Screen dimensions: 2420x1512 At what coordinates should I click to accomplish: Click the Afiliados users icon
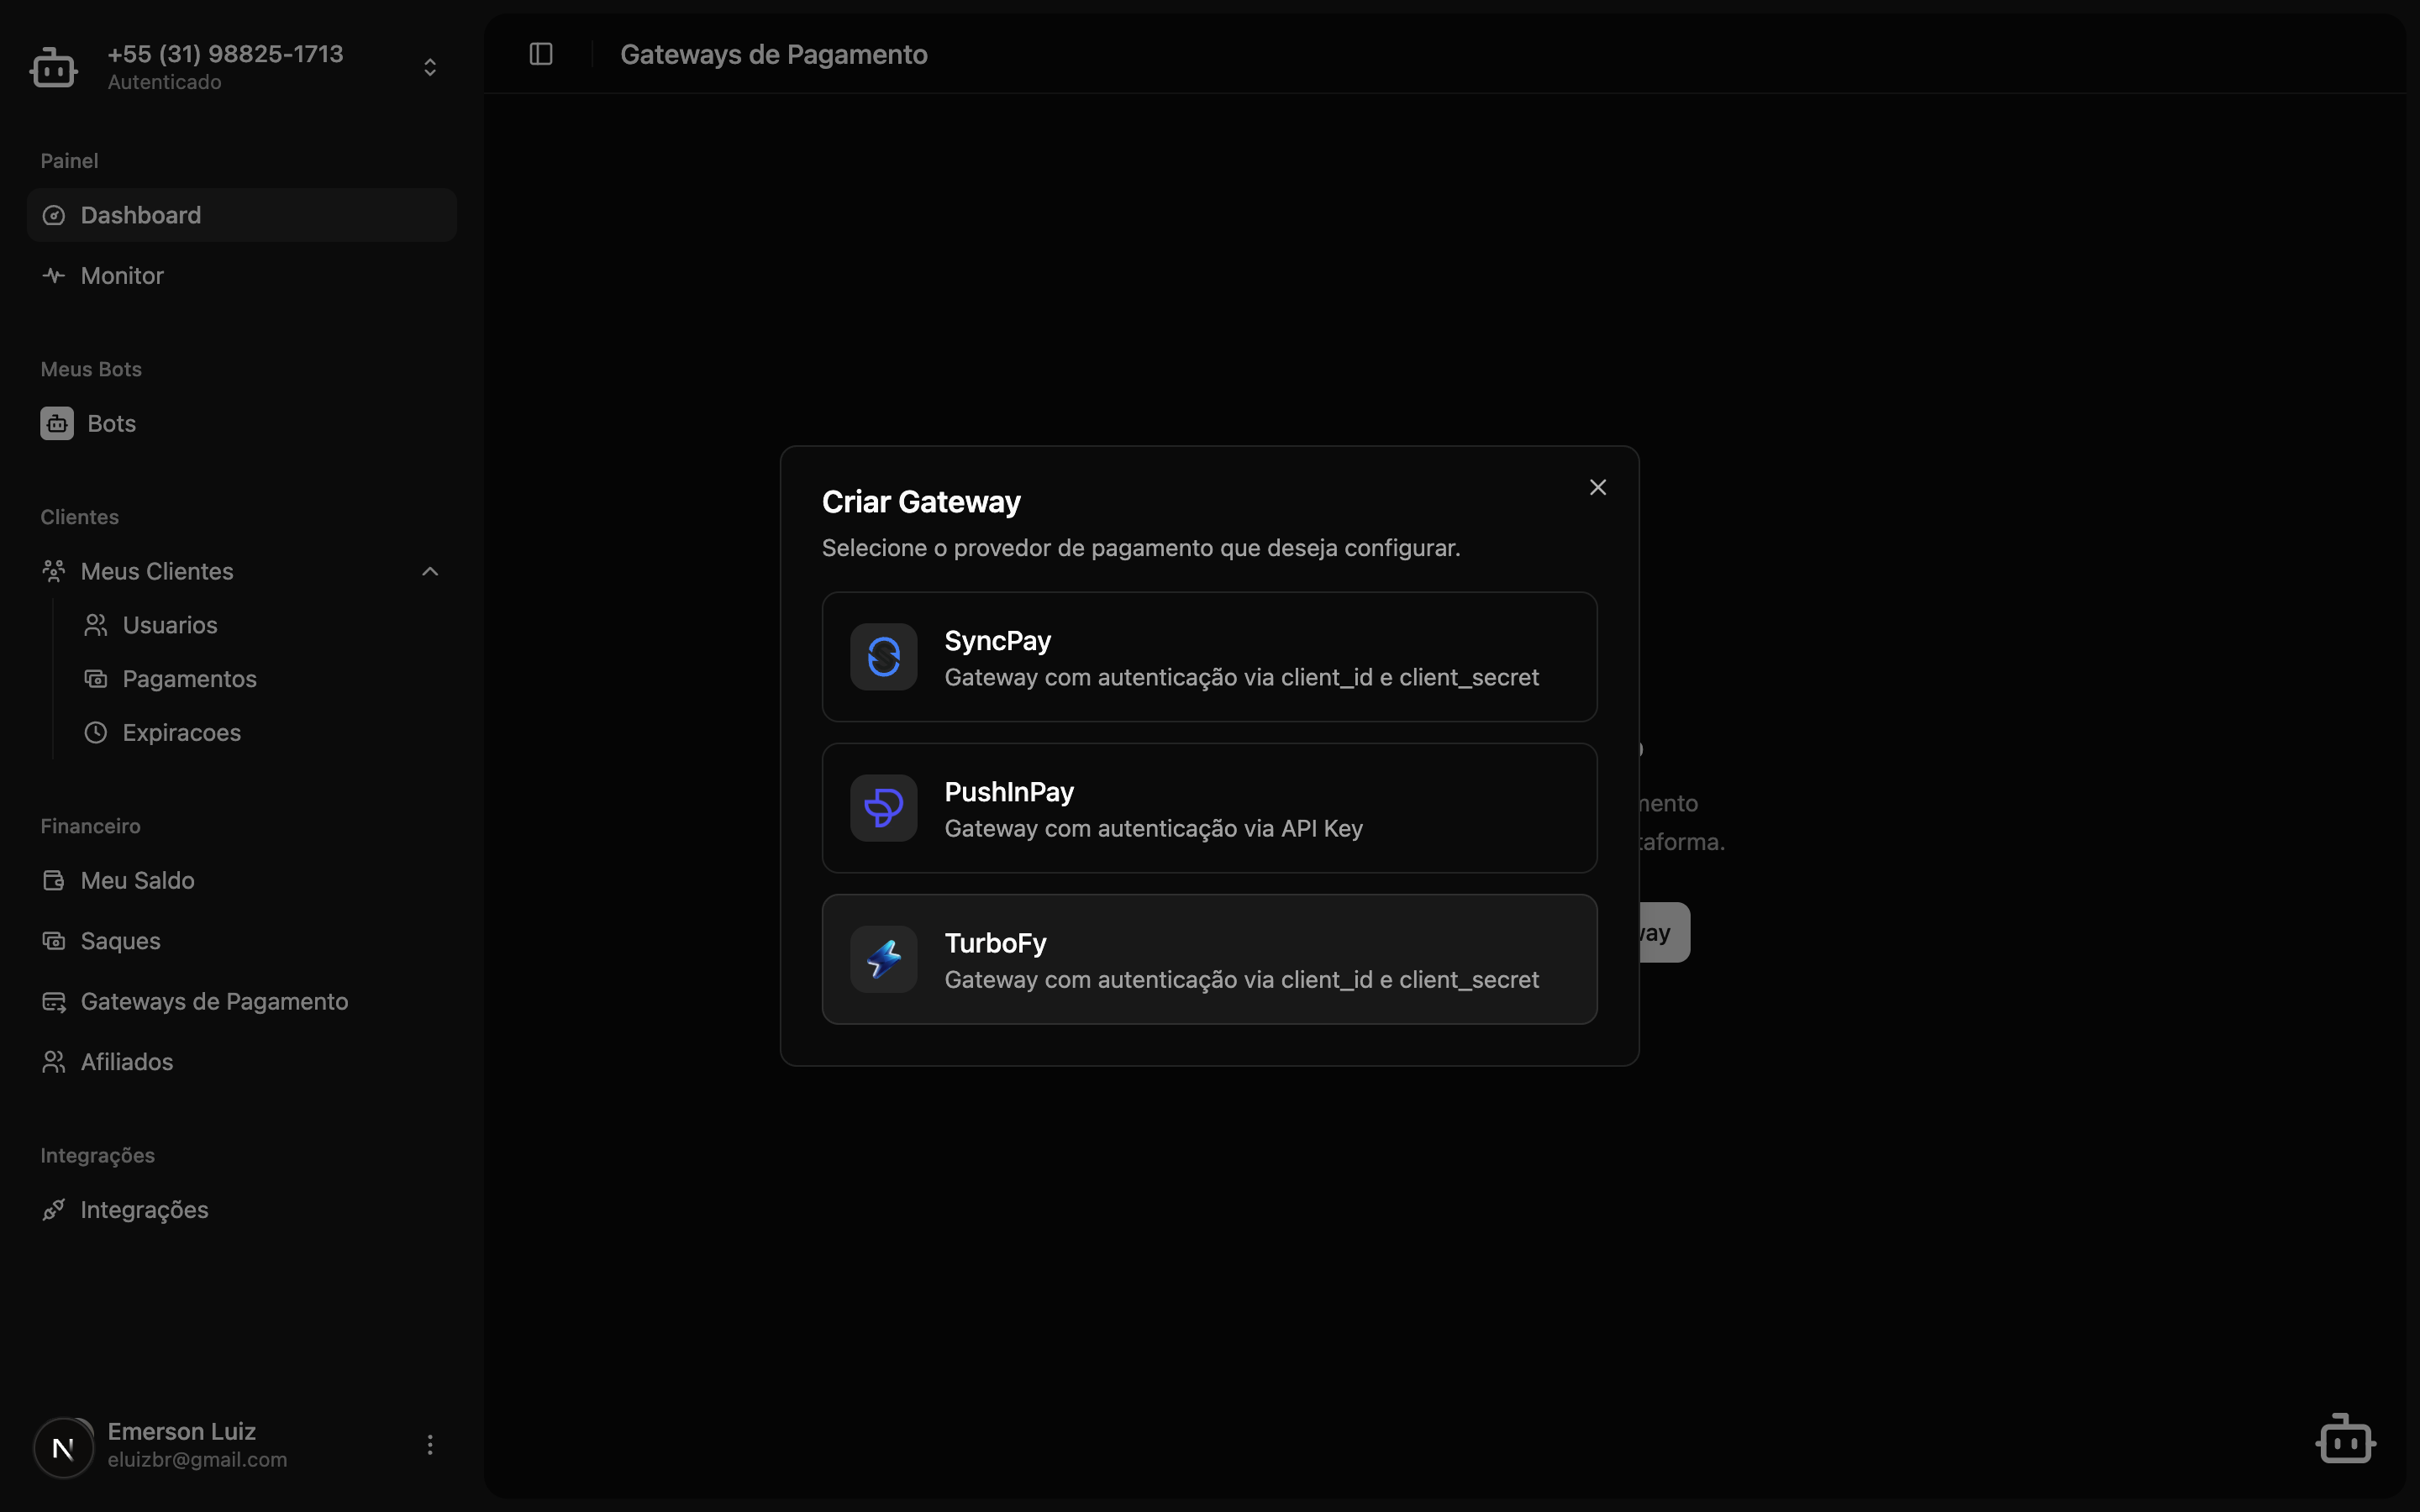tap(54, 1062)
